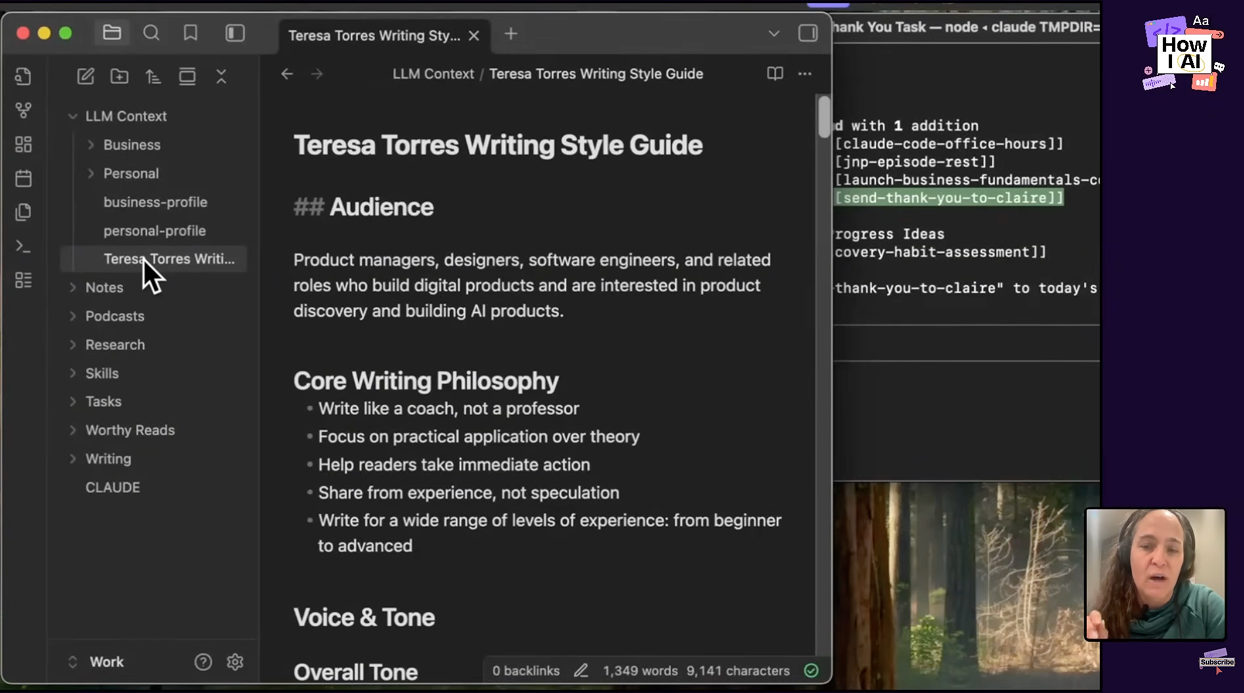The image size is (1244, 693).
Task: Open business-profile note
Action: point(155,202)
